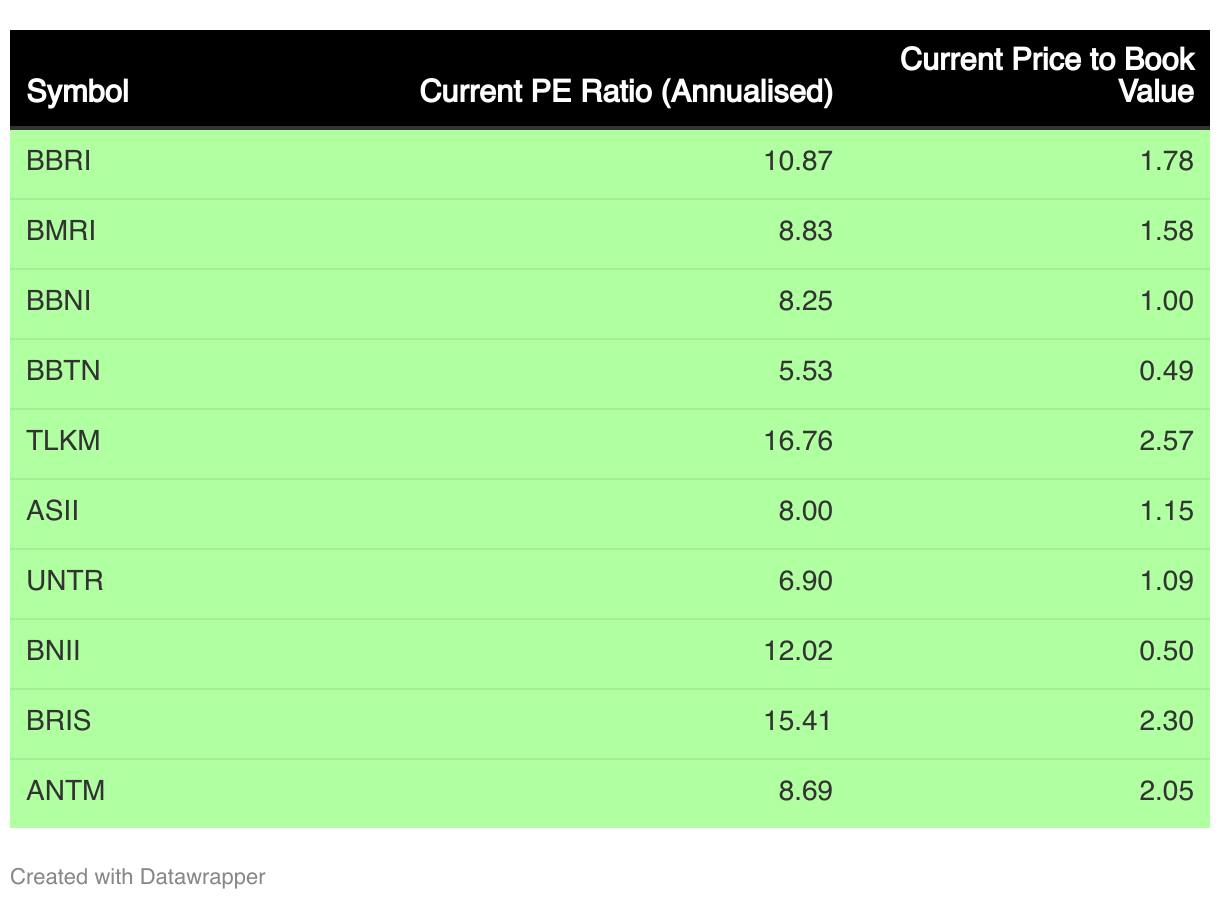Open the Created with Datawrapper link
Image resolution: width=1220 pixels, height=900 pixels.
[138, 877]
